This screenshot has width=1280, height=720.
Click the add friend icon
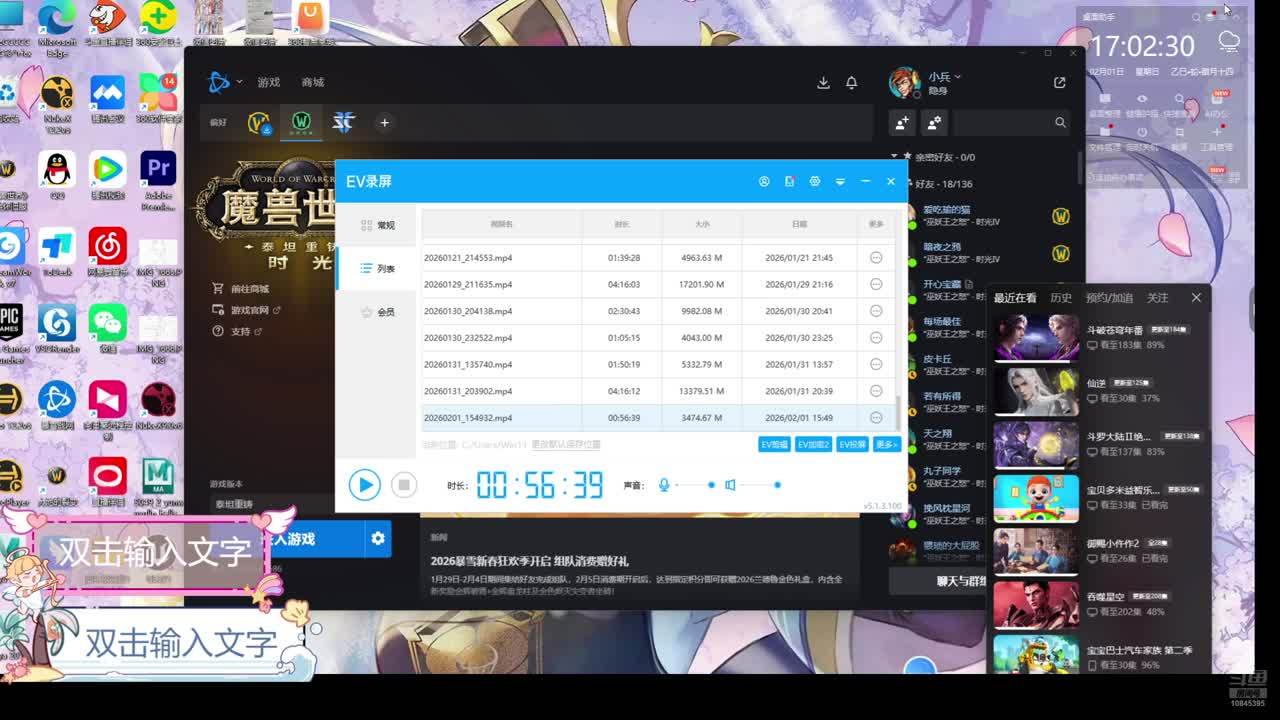point(902,122)
